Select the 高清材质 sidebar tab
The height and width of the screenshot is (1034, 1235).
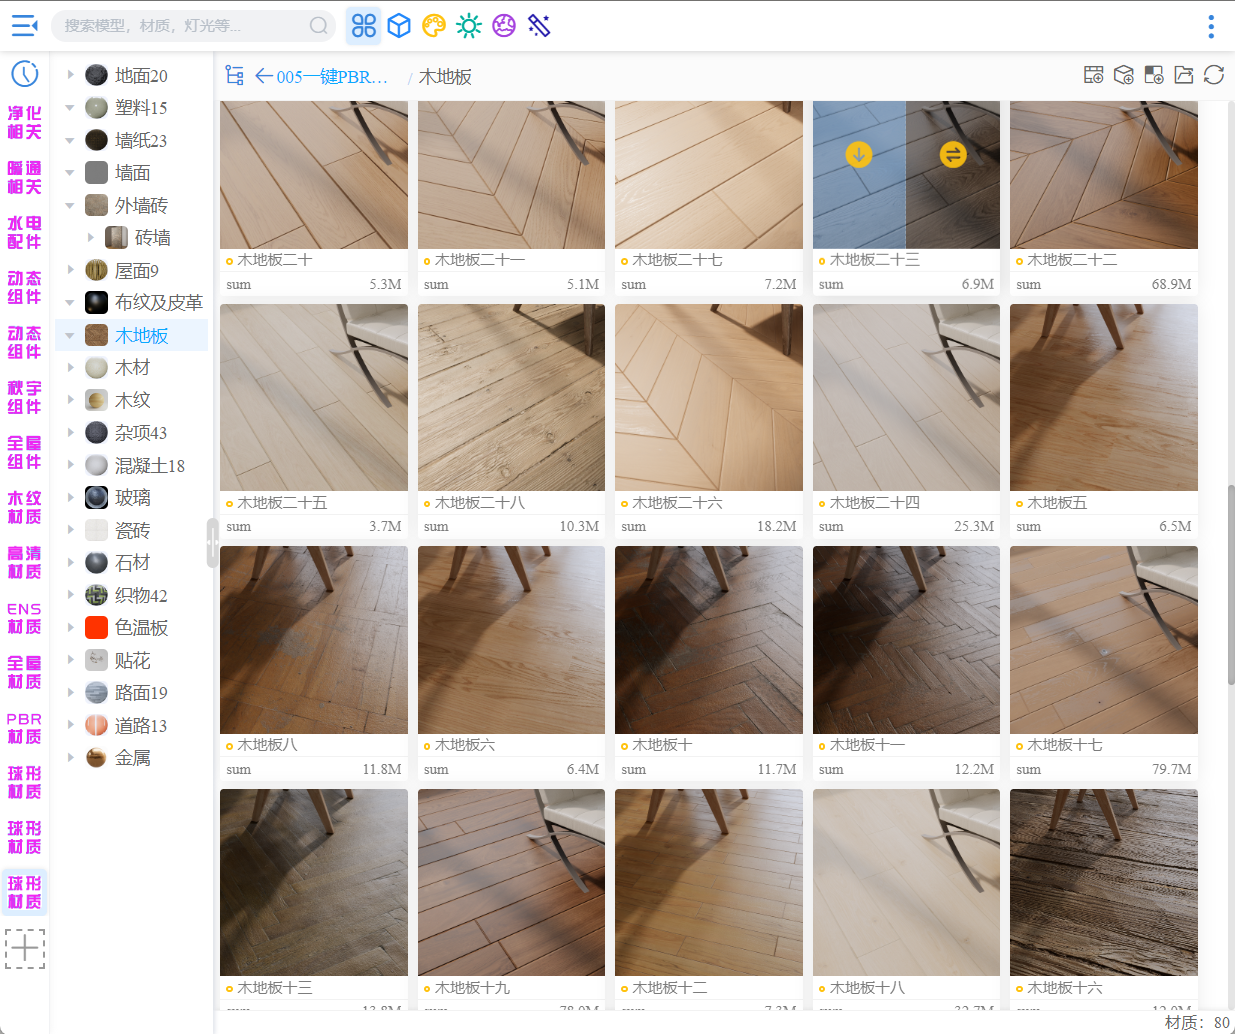tap(24, 562)
